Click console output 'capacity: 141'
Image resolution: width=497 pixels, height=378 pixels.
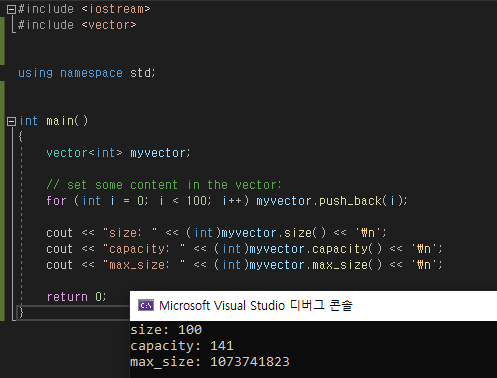182,346
